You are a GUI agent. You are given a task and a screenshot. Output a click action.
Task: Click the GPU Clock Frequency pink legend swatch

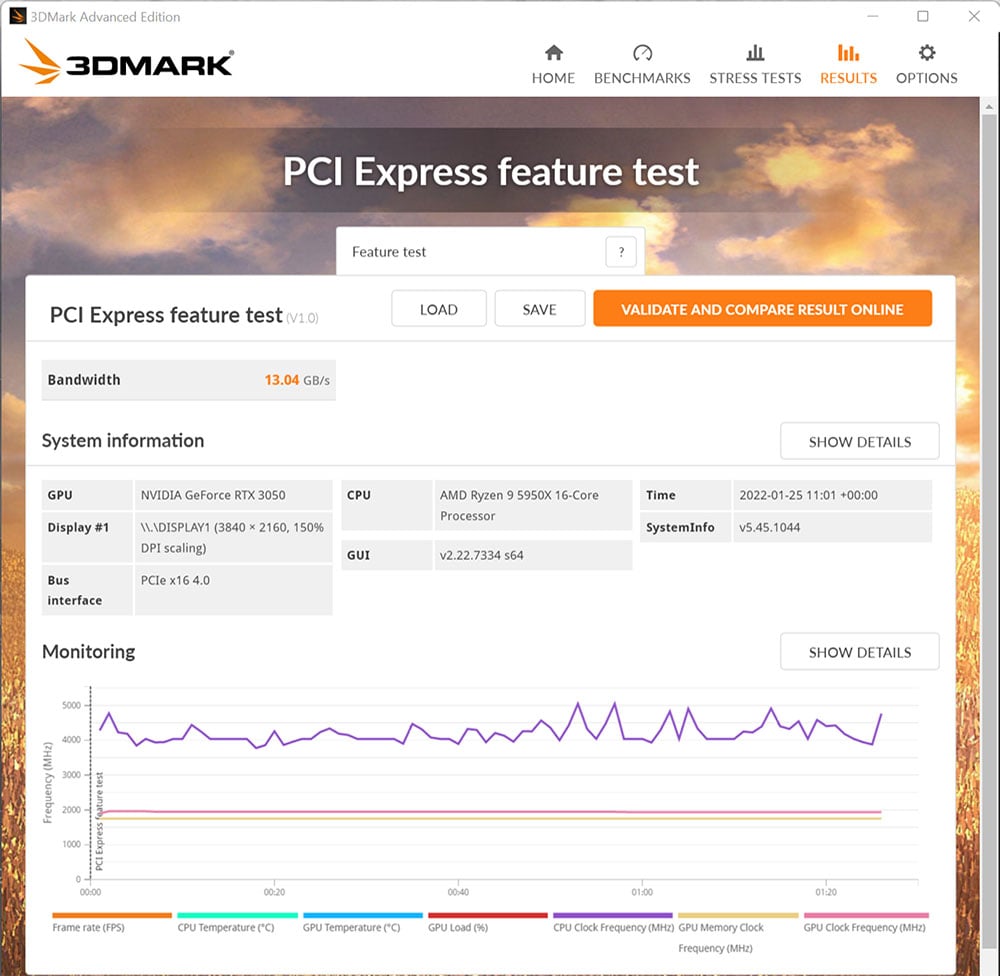click(866, 915)
